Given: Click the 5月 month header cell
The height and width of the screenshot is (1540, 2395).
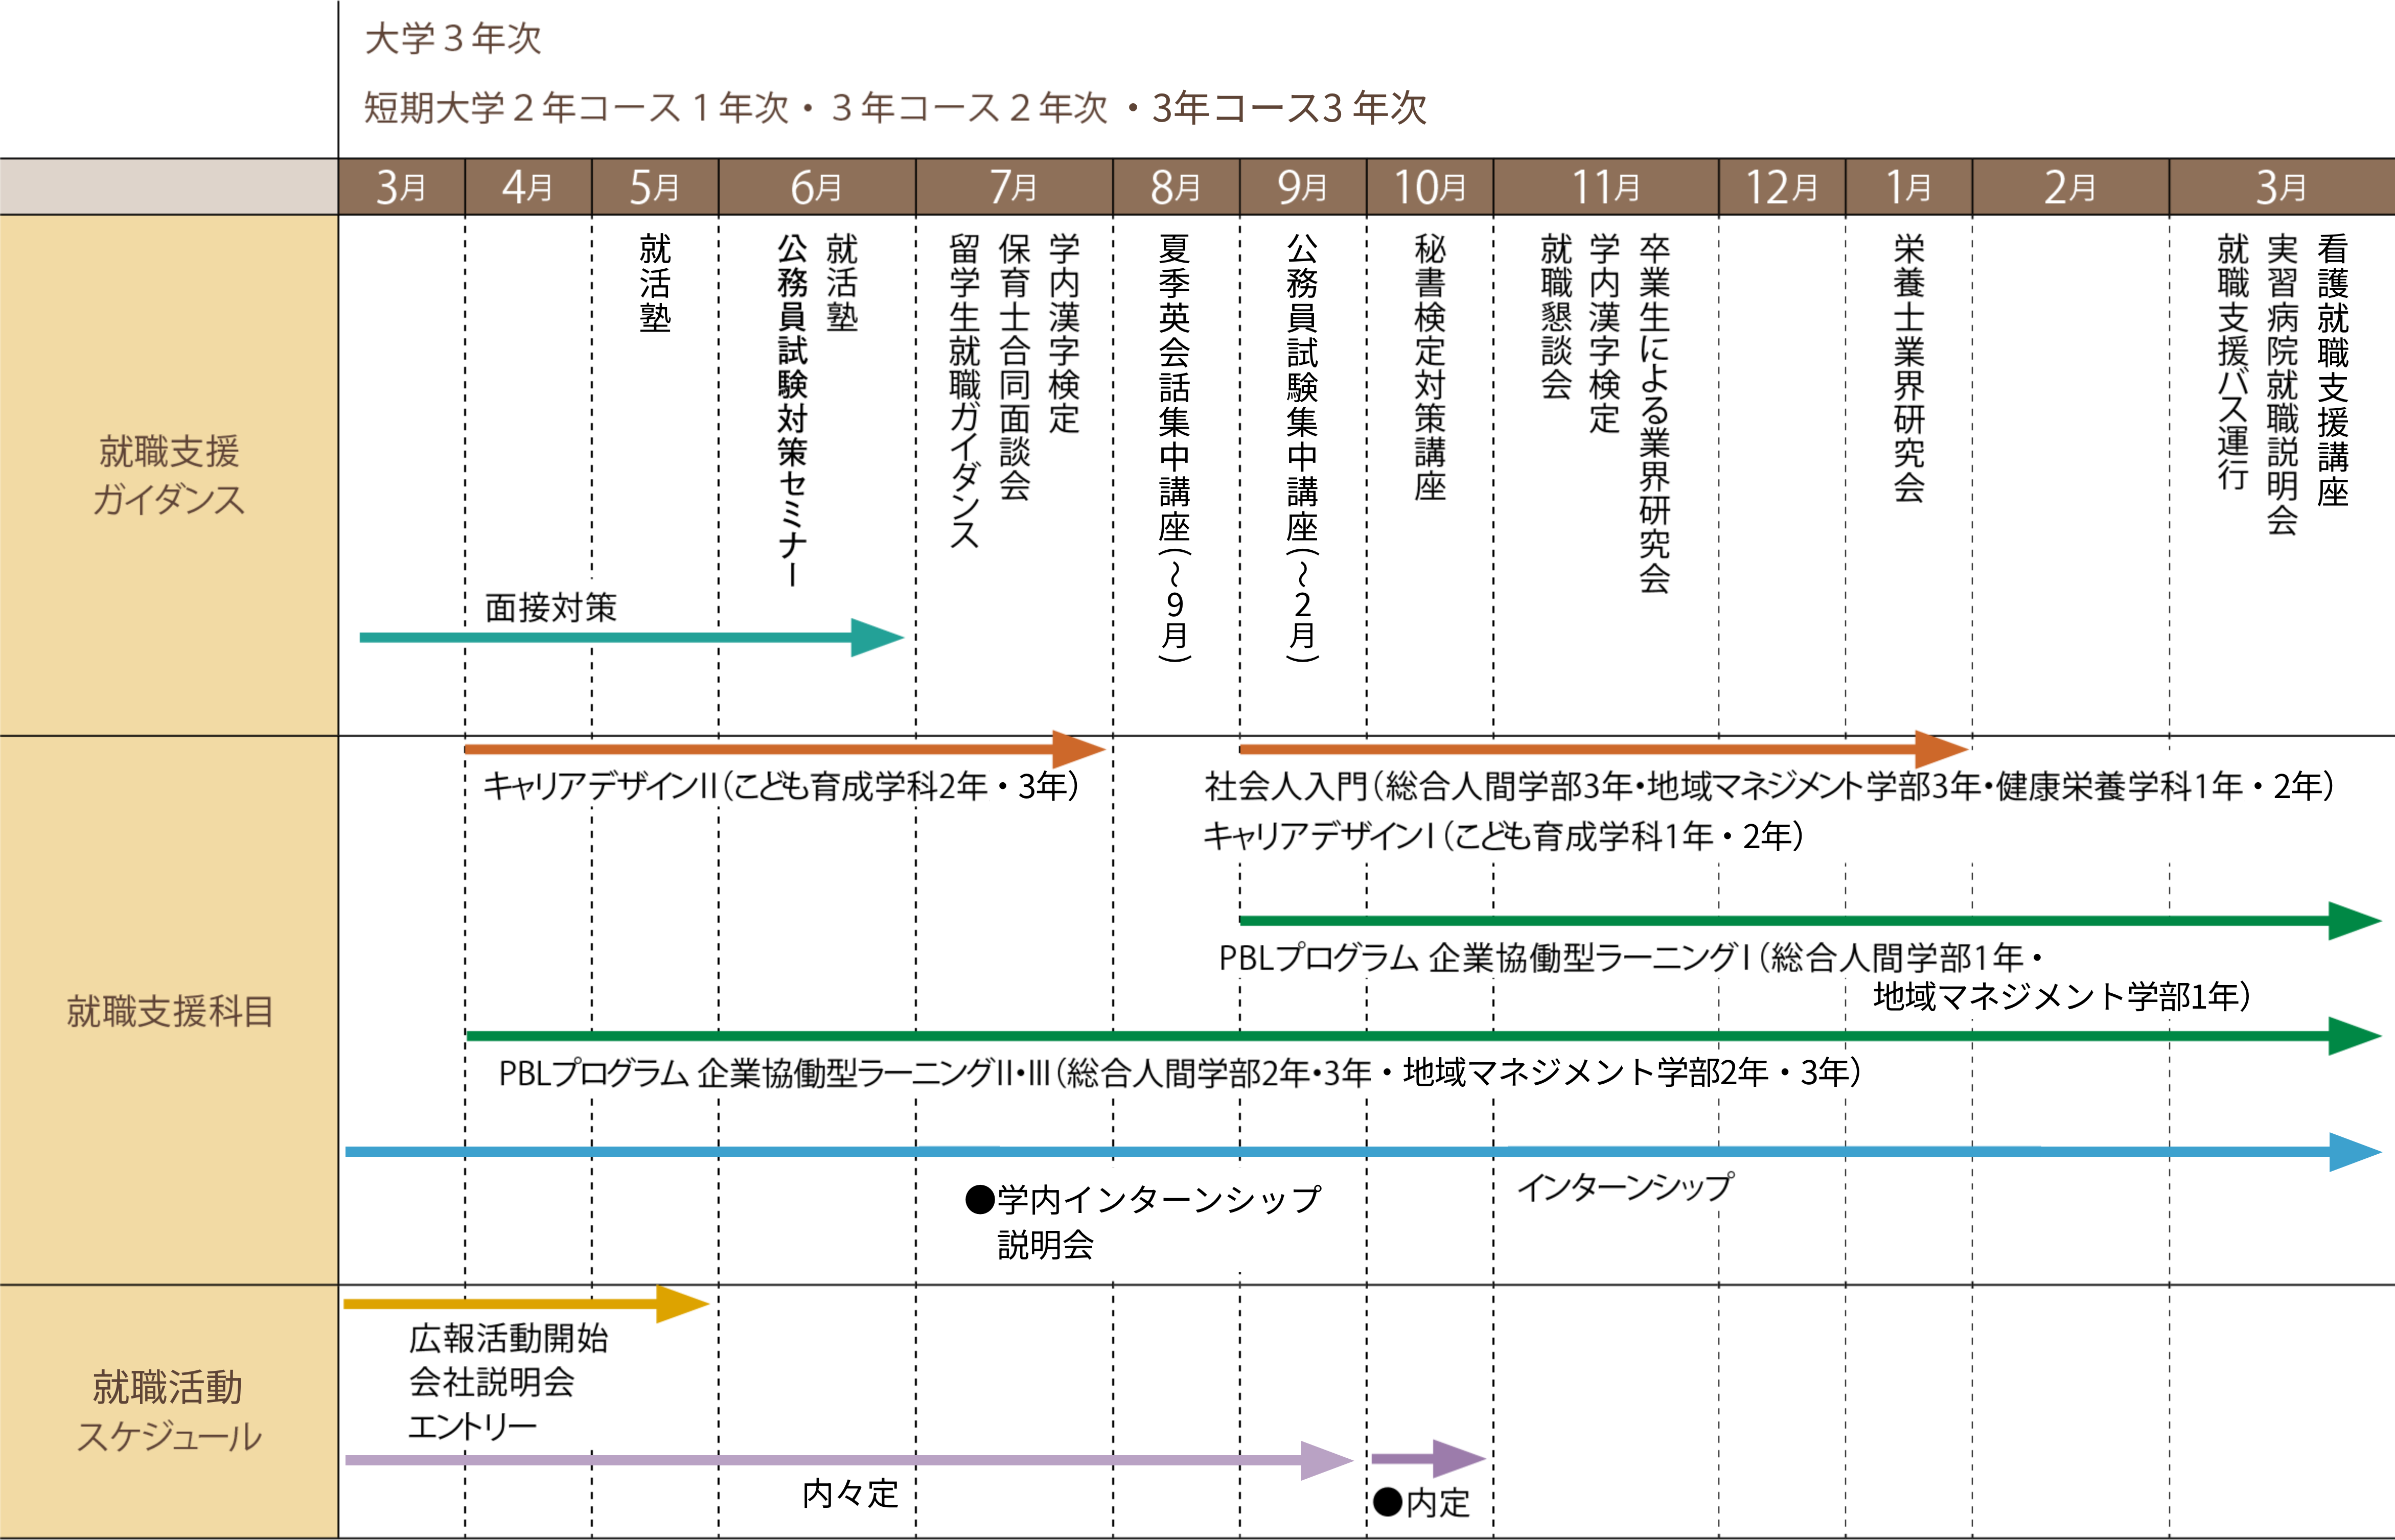Looking at the screenshot, I should pyautogui.click(x=655, y=187).
